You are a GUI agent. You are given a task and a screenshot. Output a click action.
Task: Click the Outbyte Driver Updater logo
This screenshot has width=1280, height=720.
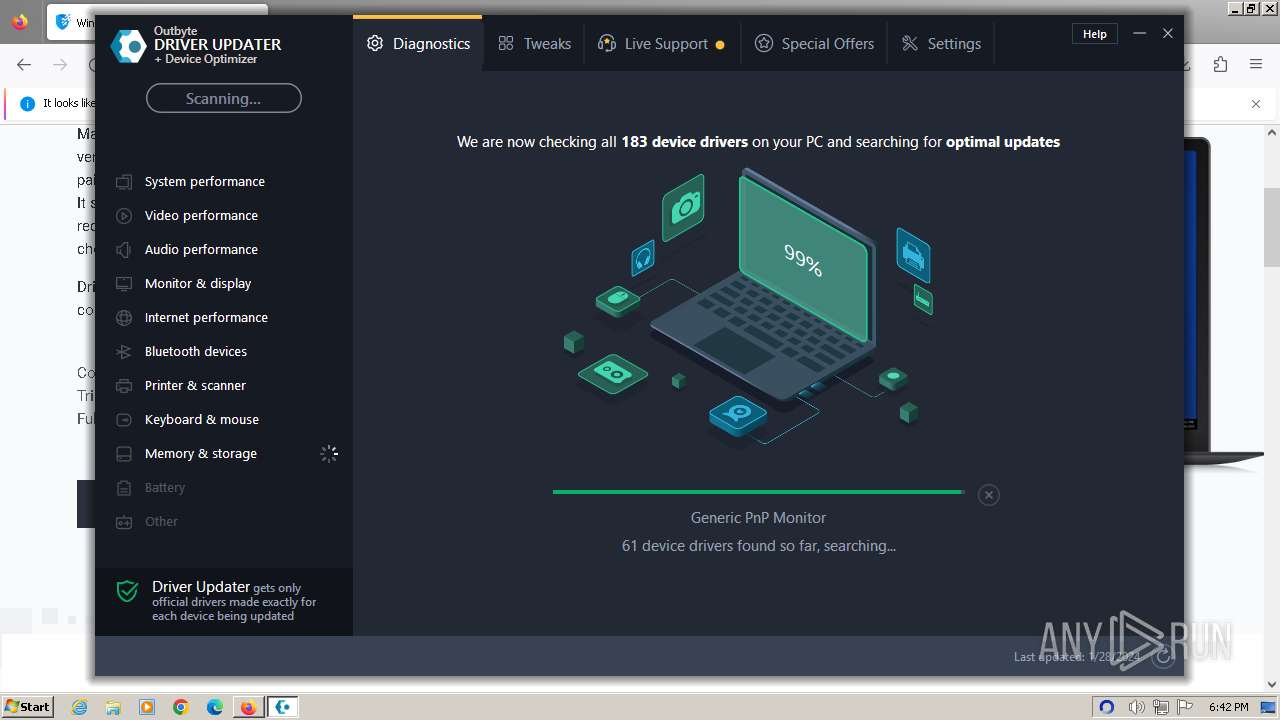pyautogui.click(x=128, y=47)
